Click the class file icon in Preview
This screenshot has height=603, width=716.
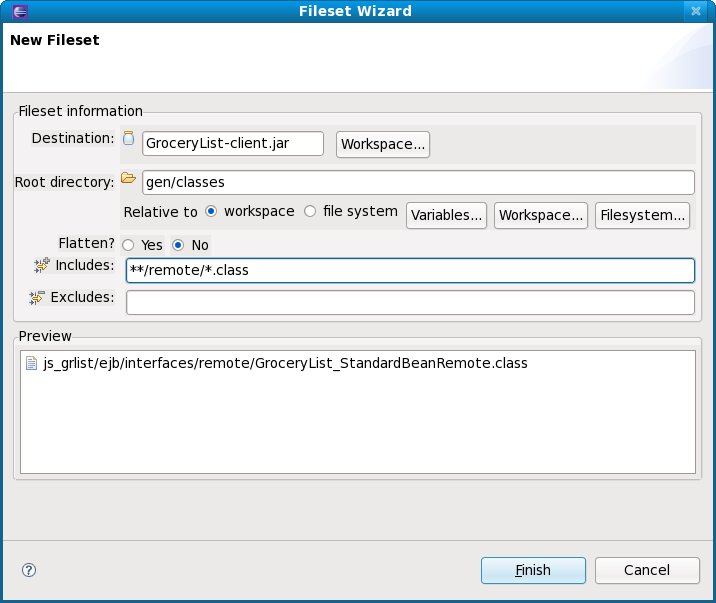(x=33, y=364)
